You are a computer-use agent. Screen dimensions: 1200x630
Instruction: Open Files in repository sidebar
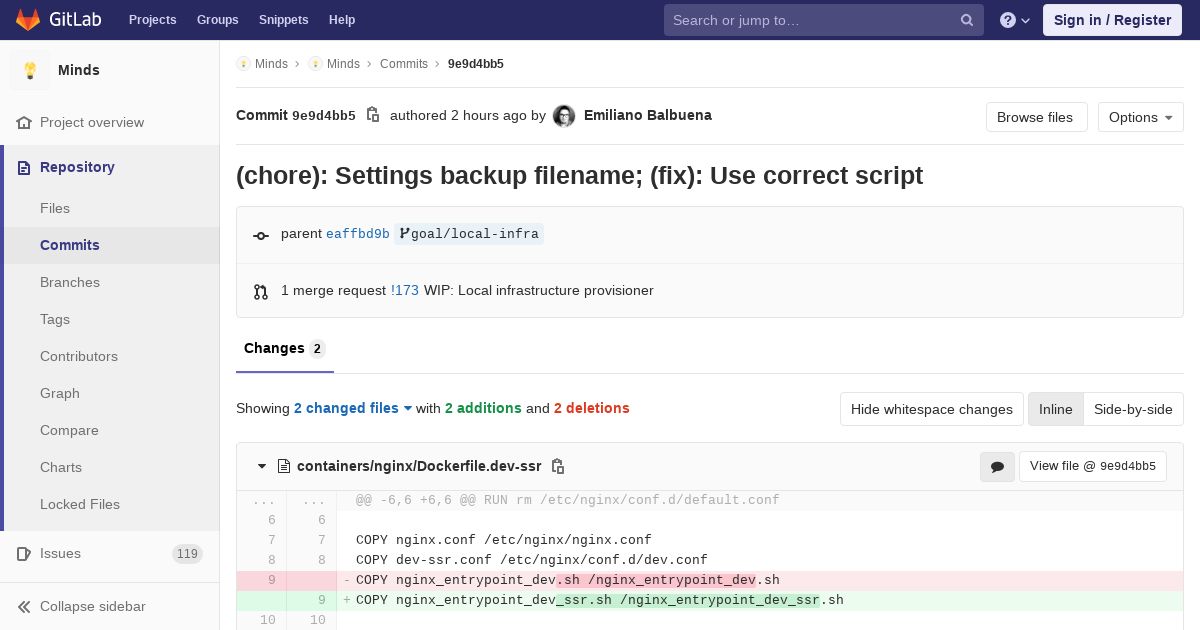click(55, 208)
